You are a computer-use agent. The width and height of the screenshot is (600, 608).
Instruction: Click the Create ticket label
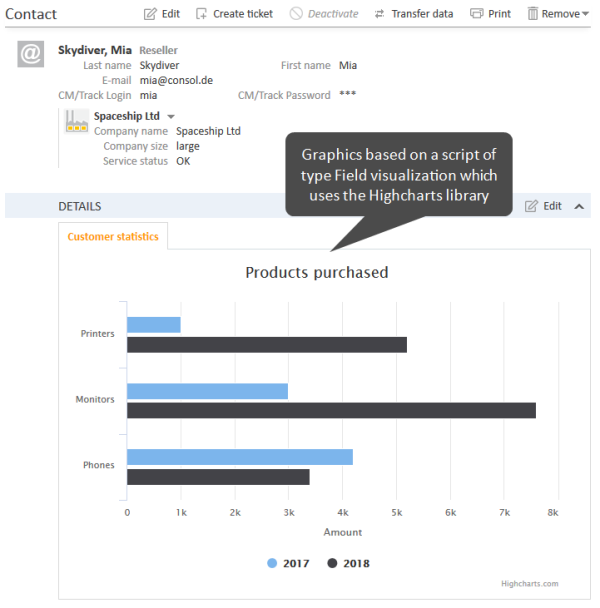[x=243, y=14]
